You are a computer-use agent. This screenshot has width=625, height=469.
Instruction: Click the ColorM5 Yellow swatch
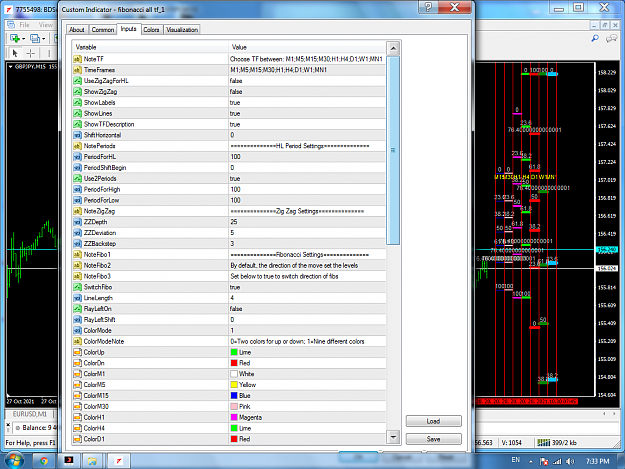234,385
